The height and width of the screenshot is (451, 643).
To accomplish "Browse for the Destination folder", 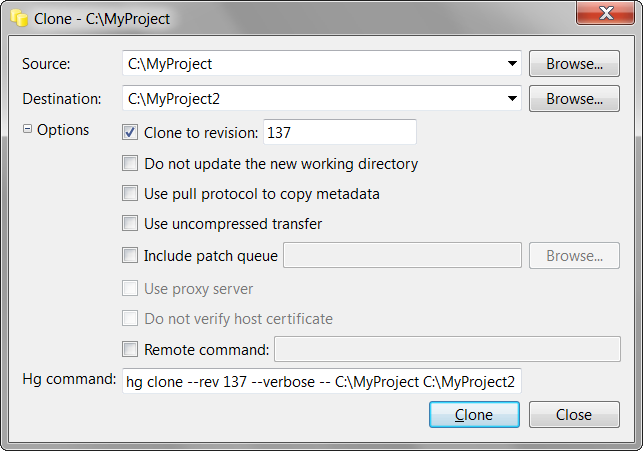I will pos(574,99).
